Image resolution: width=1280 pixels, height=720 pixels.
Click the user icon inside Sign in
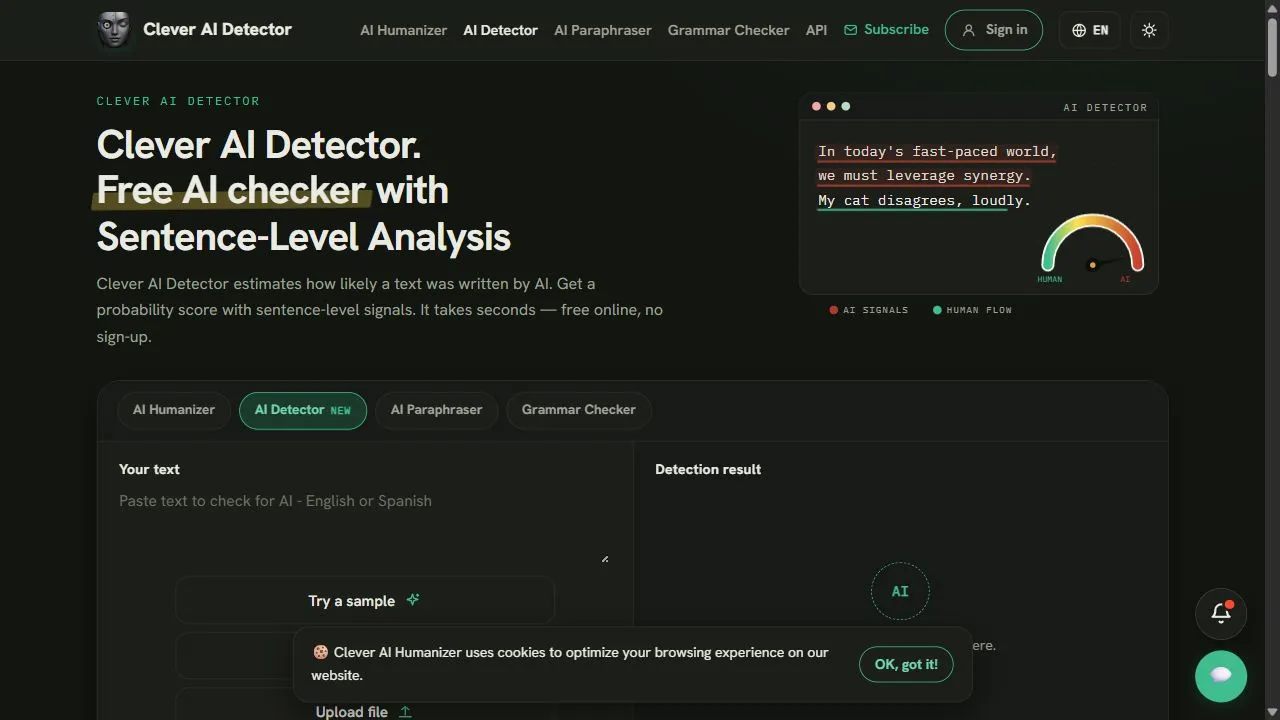968,30
